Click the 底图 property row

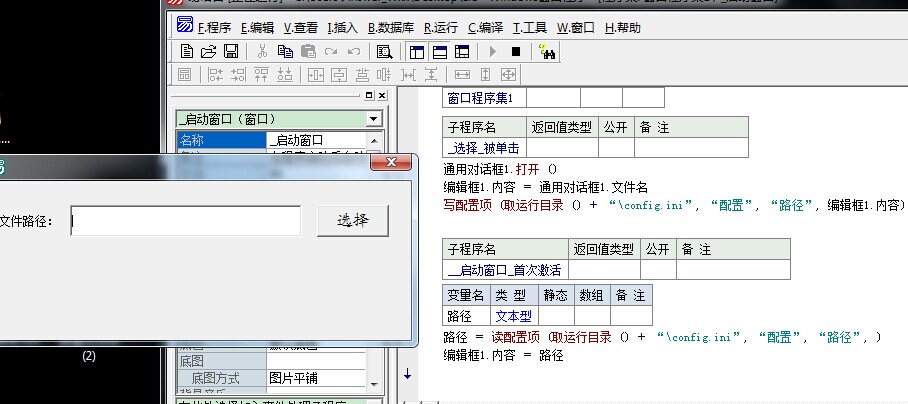point(222,362)
